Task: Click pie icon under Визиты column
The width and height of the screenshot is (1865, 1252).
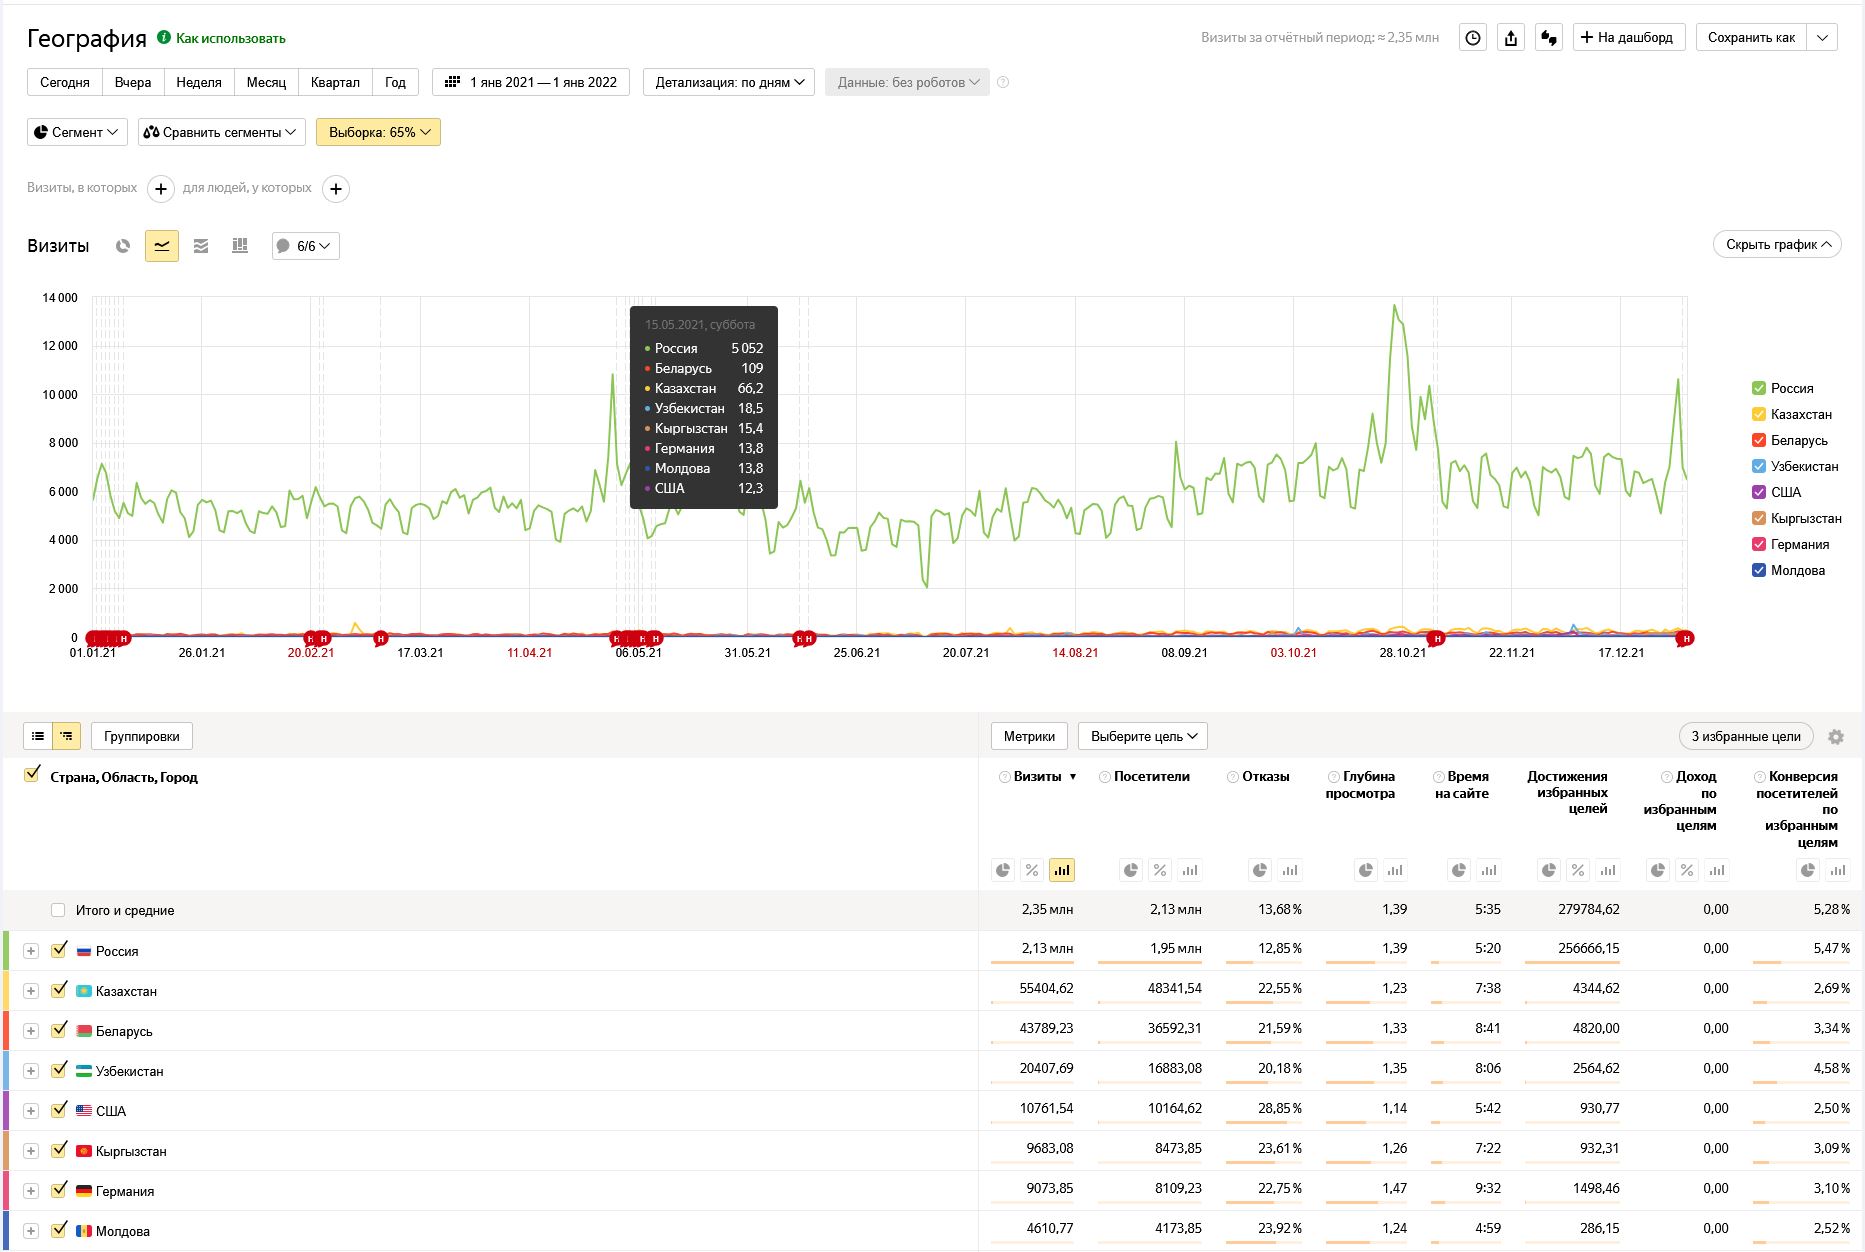Action: (x=1003, y=870)
